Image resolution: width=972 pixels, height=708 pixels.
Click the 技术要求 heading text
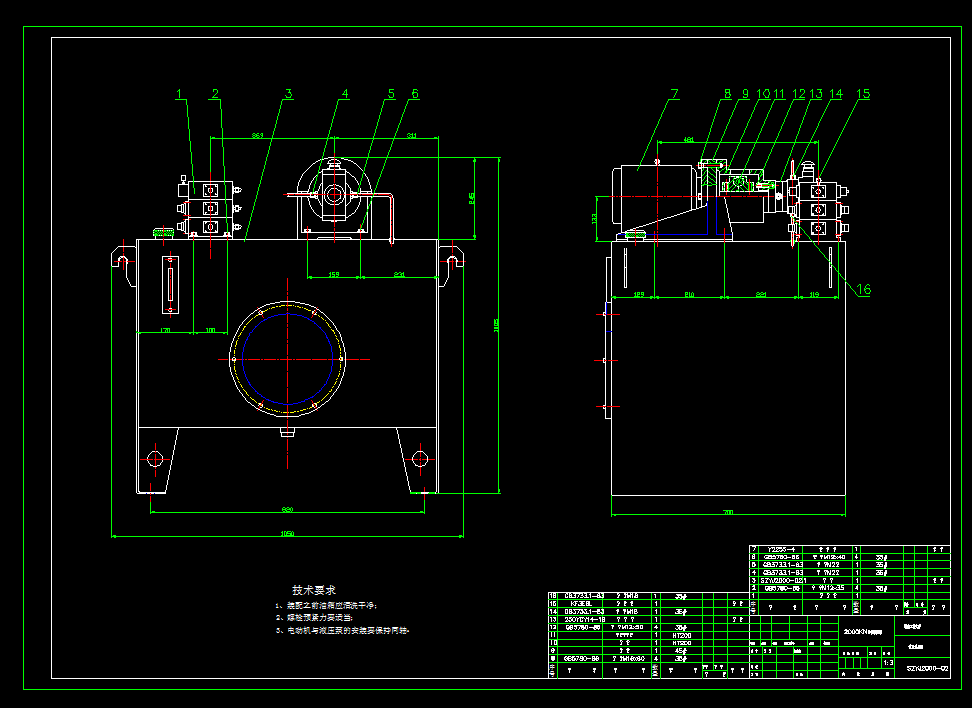[x=314, y=590]
